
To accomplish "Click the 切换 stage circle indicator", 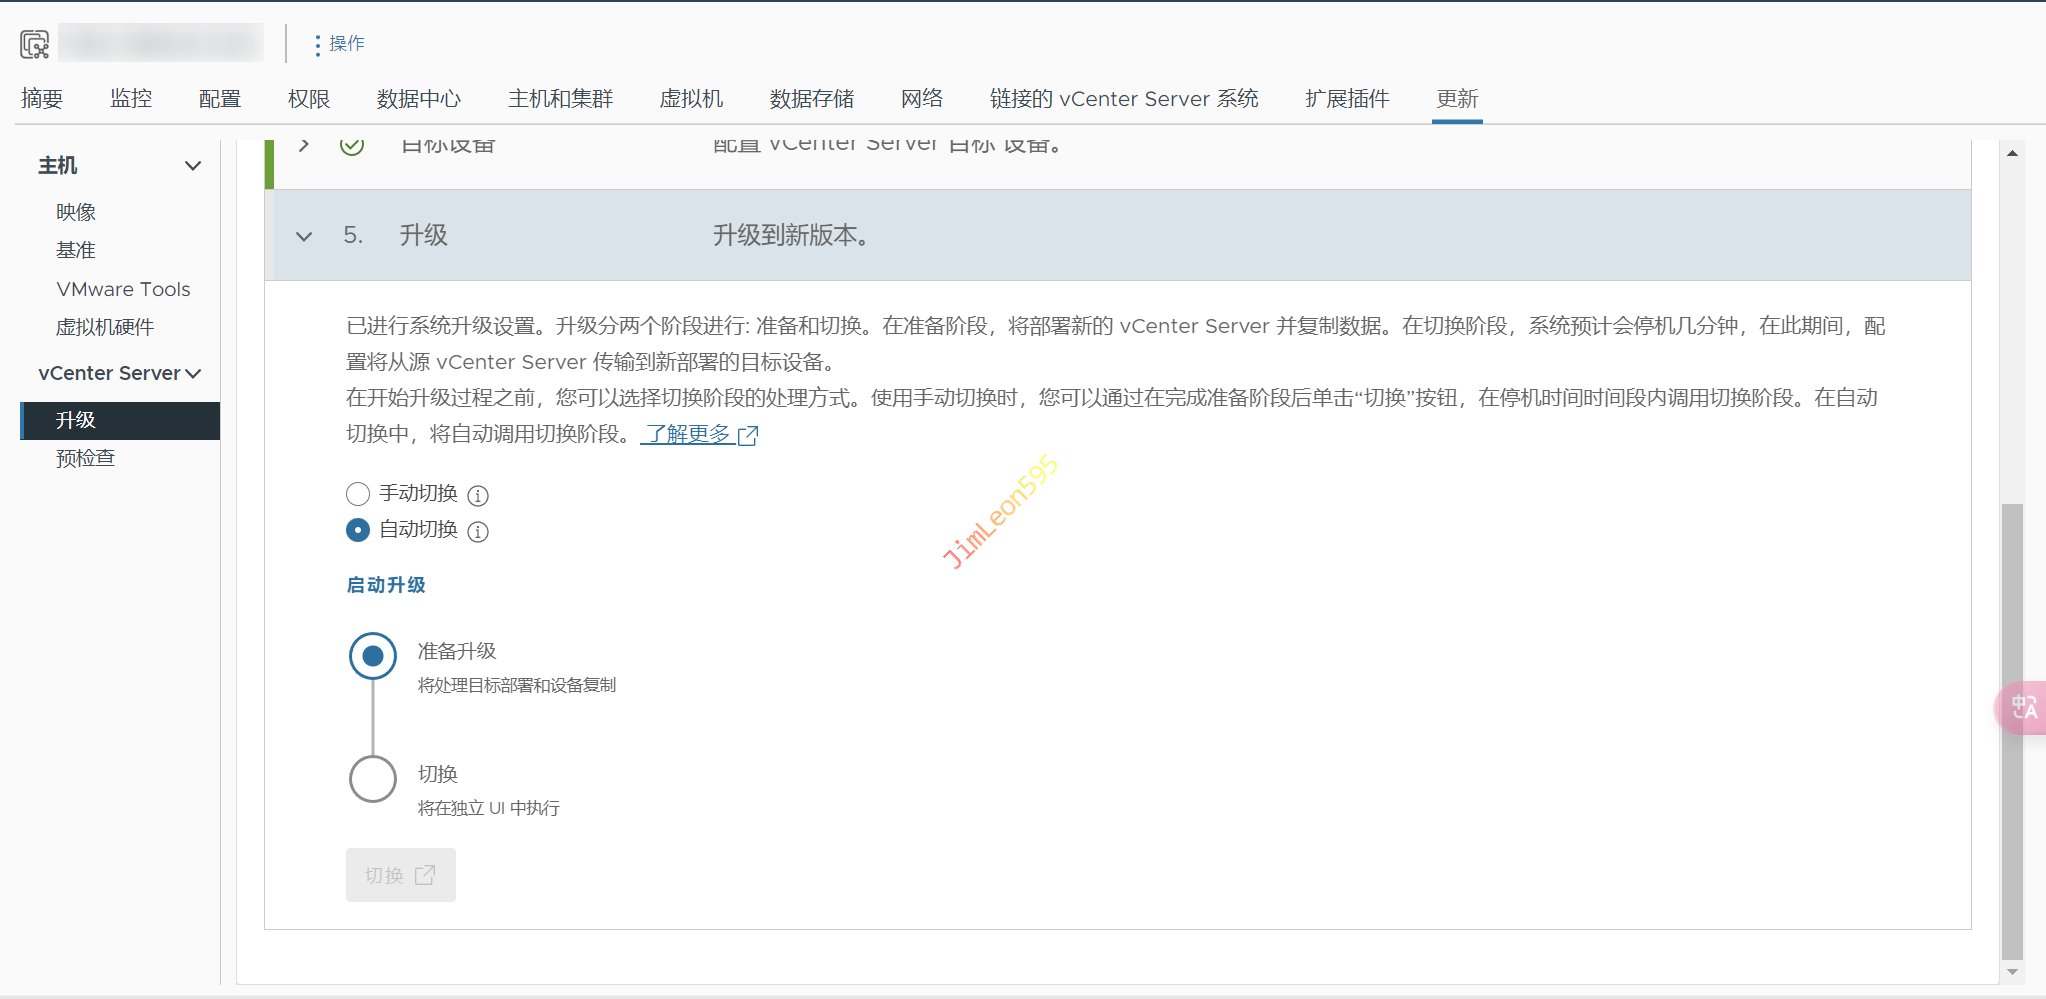I will [373, 778].
